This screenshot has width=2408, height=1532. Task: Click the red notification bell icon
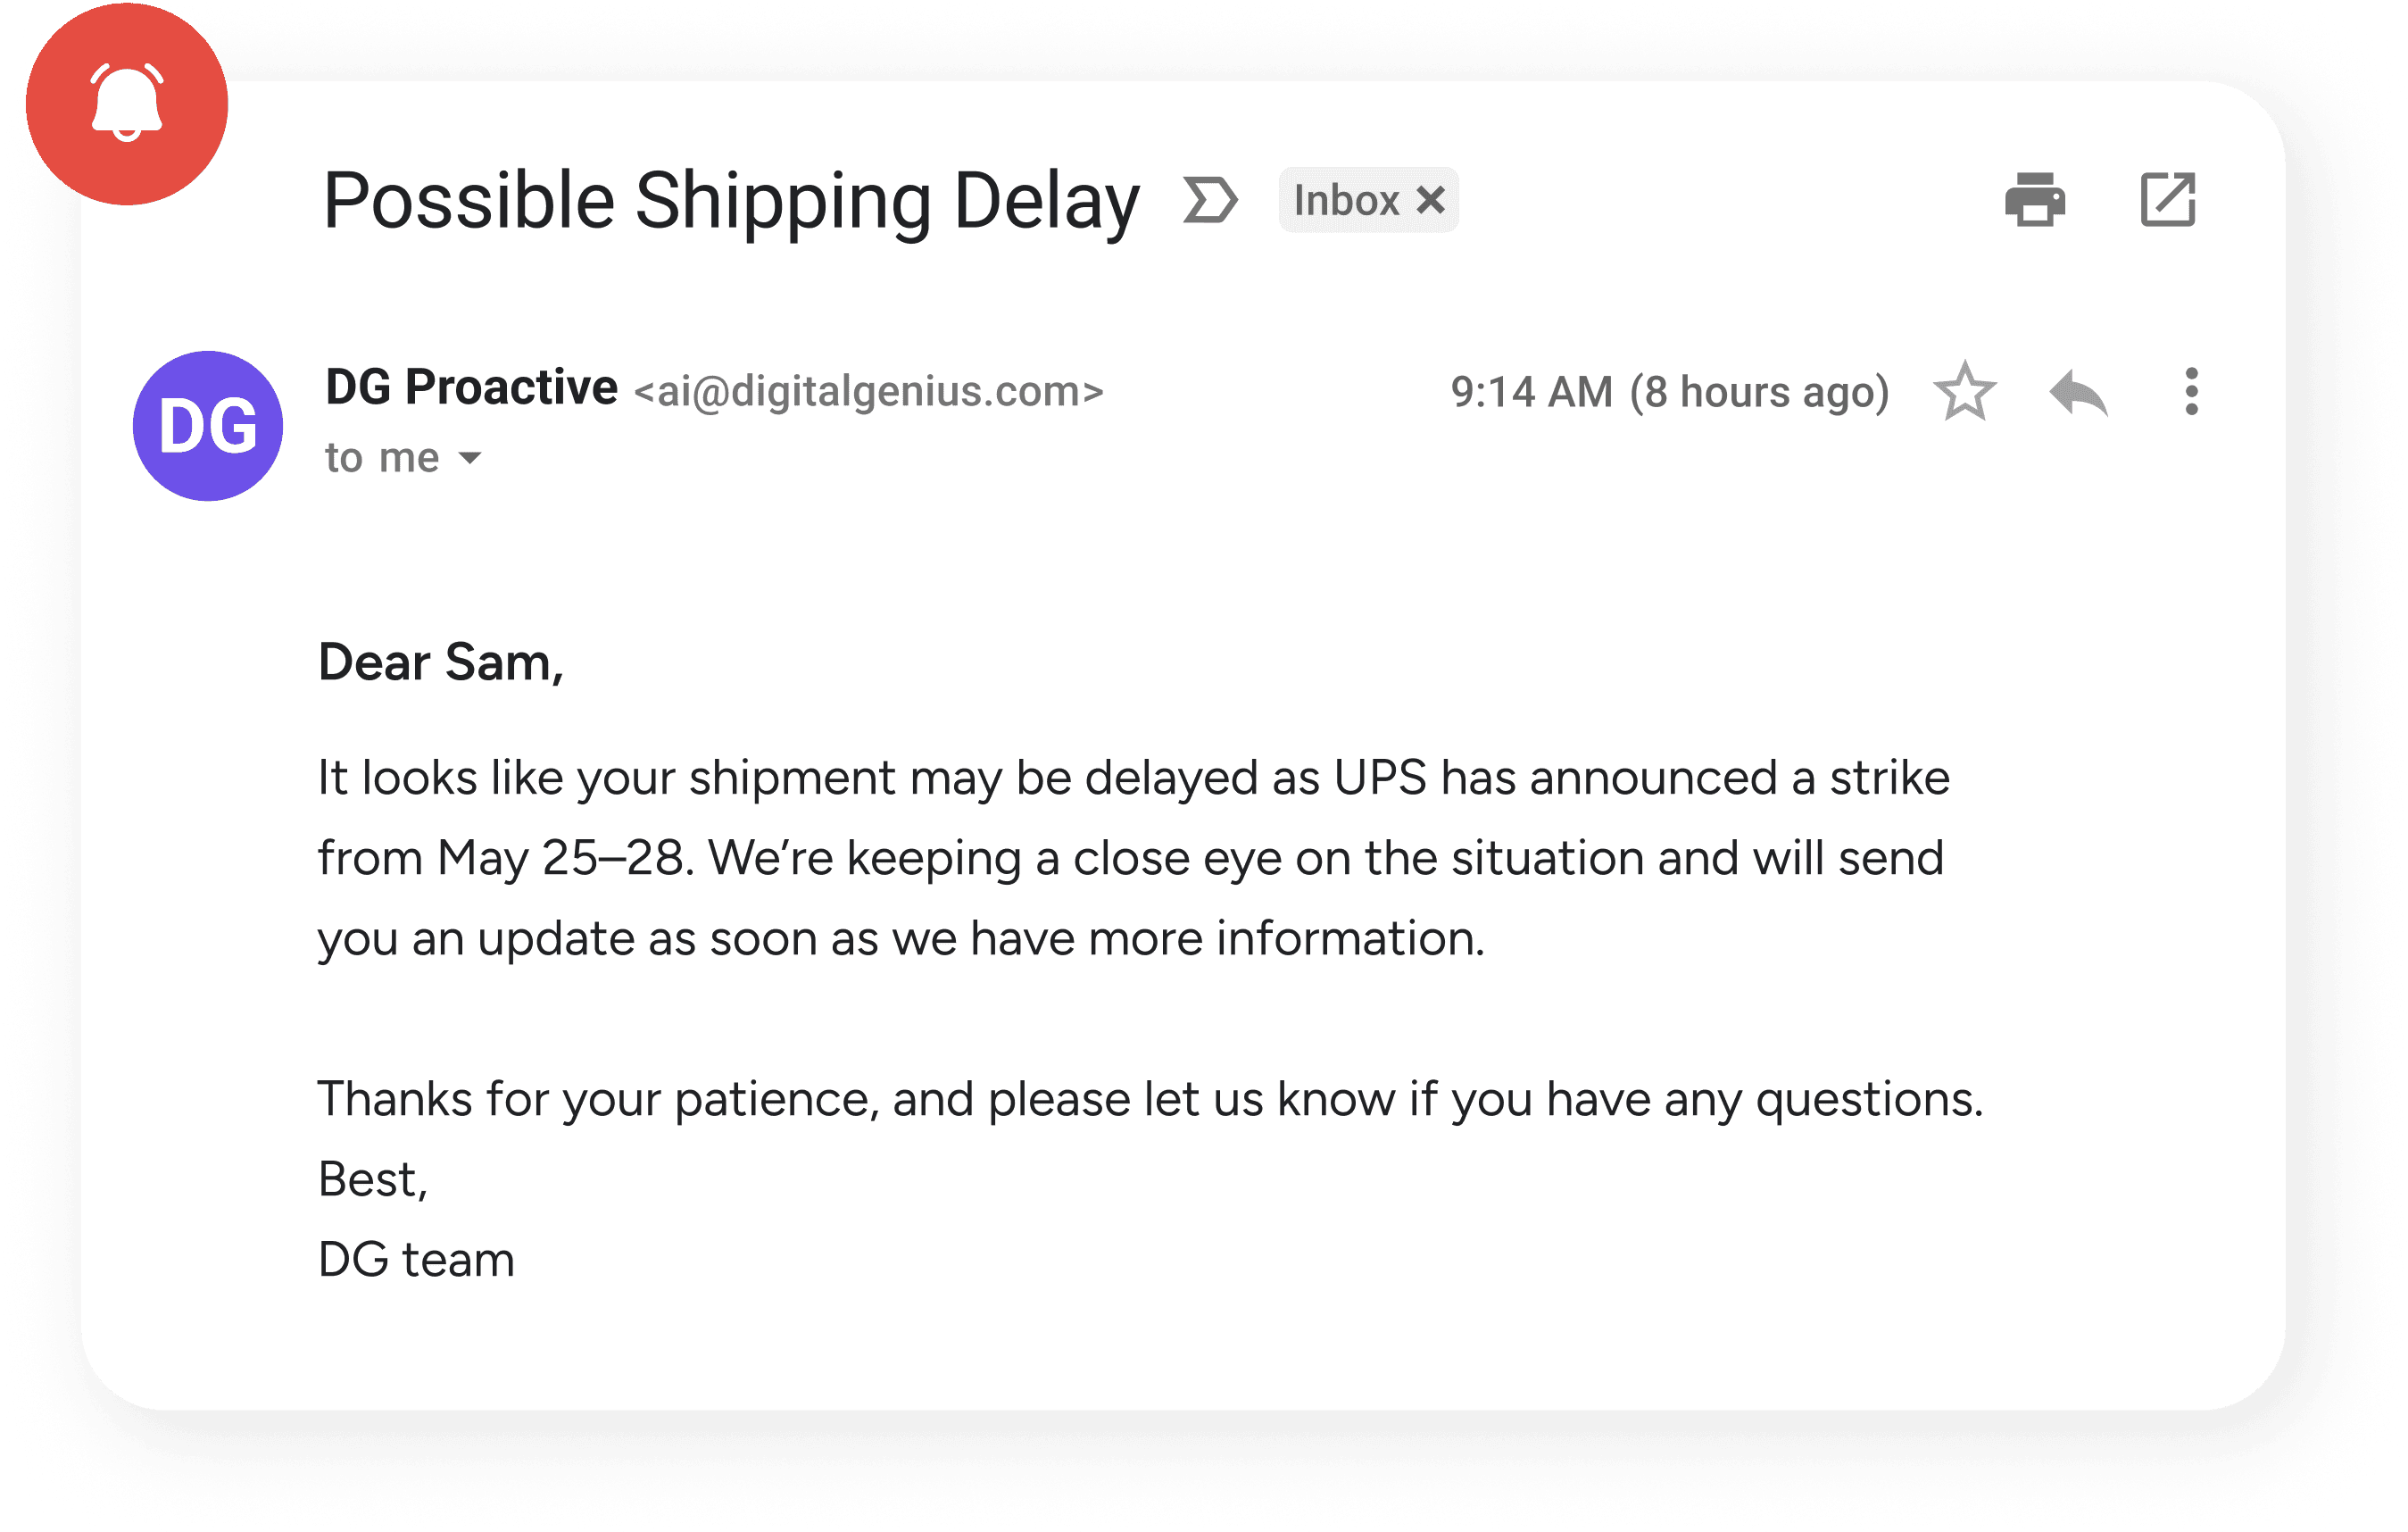coord(127,103)
